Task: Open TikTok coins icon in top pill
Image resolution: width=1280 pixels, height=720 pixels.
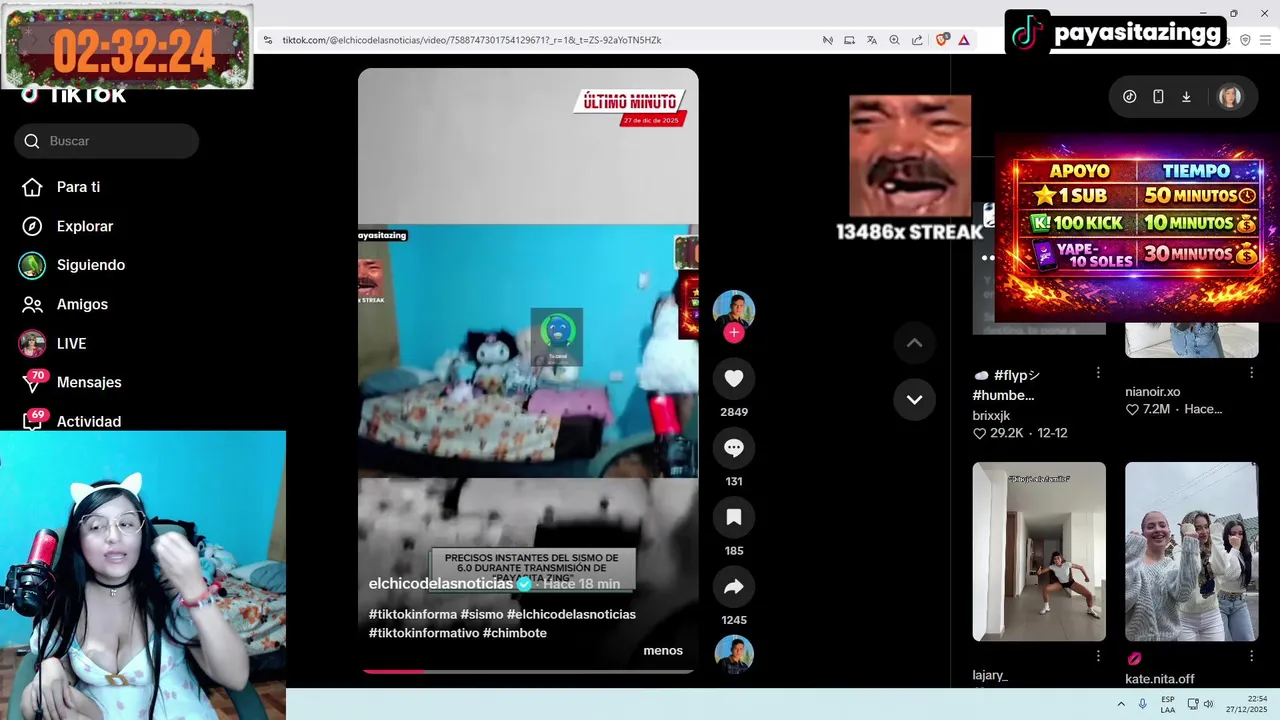Action: click(1130, 97)
